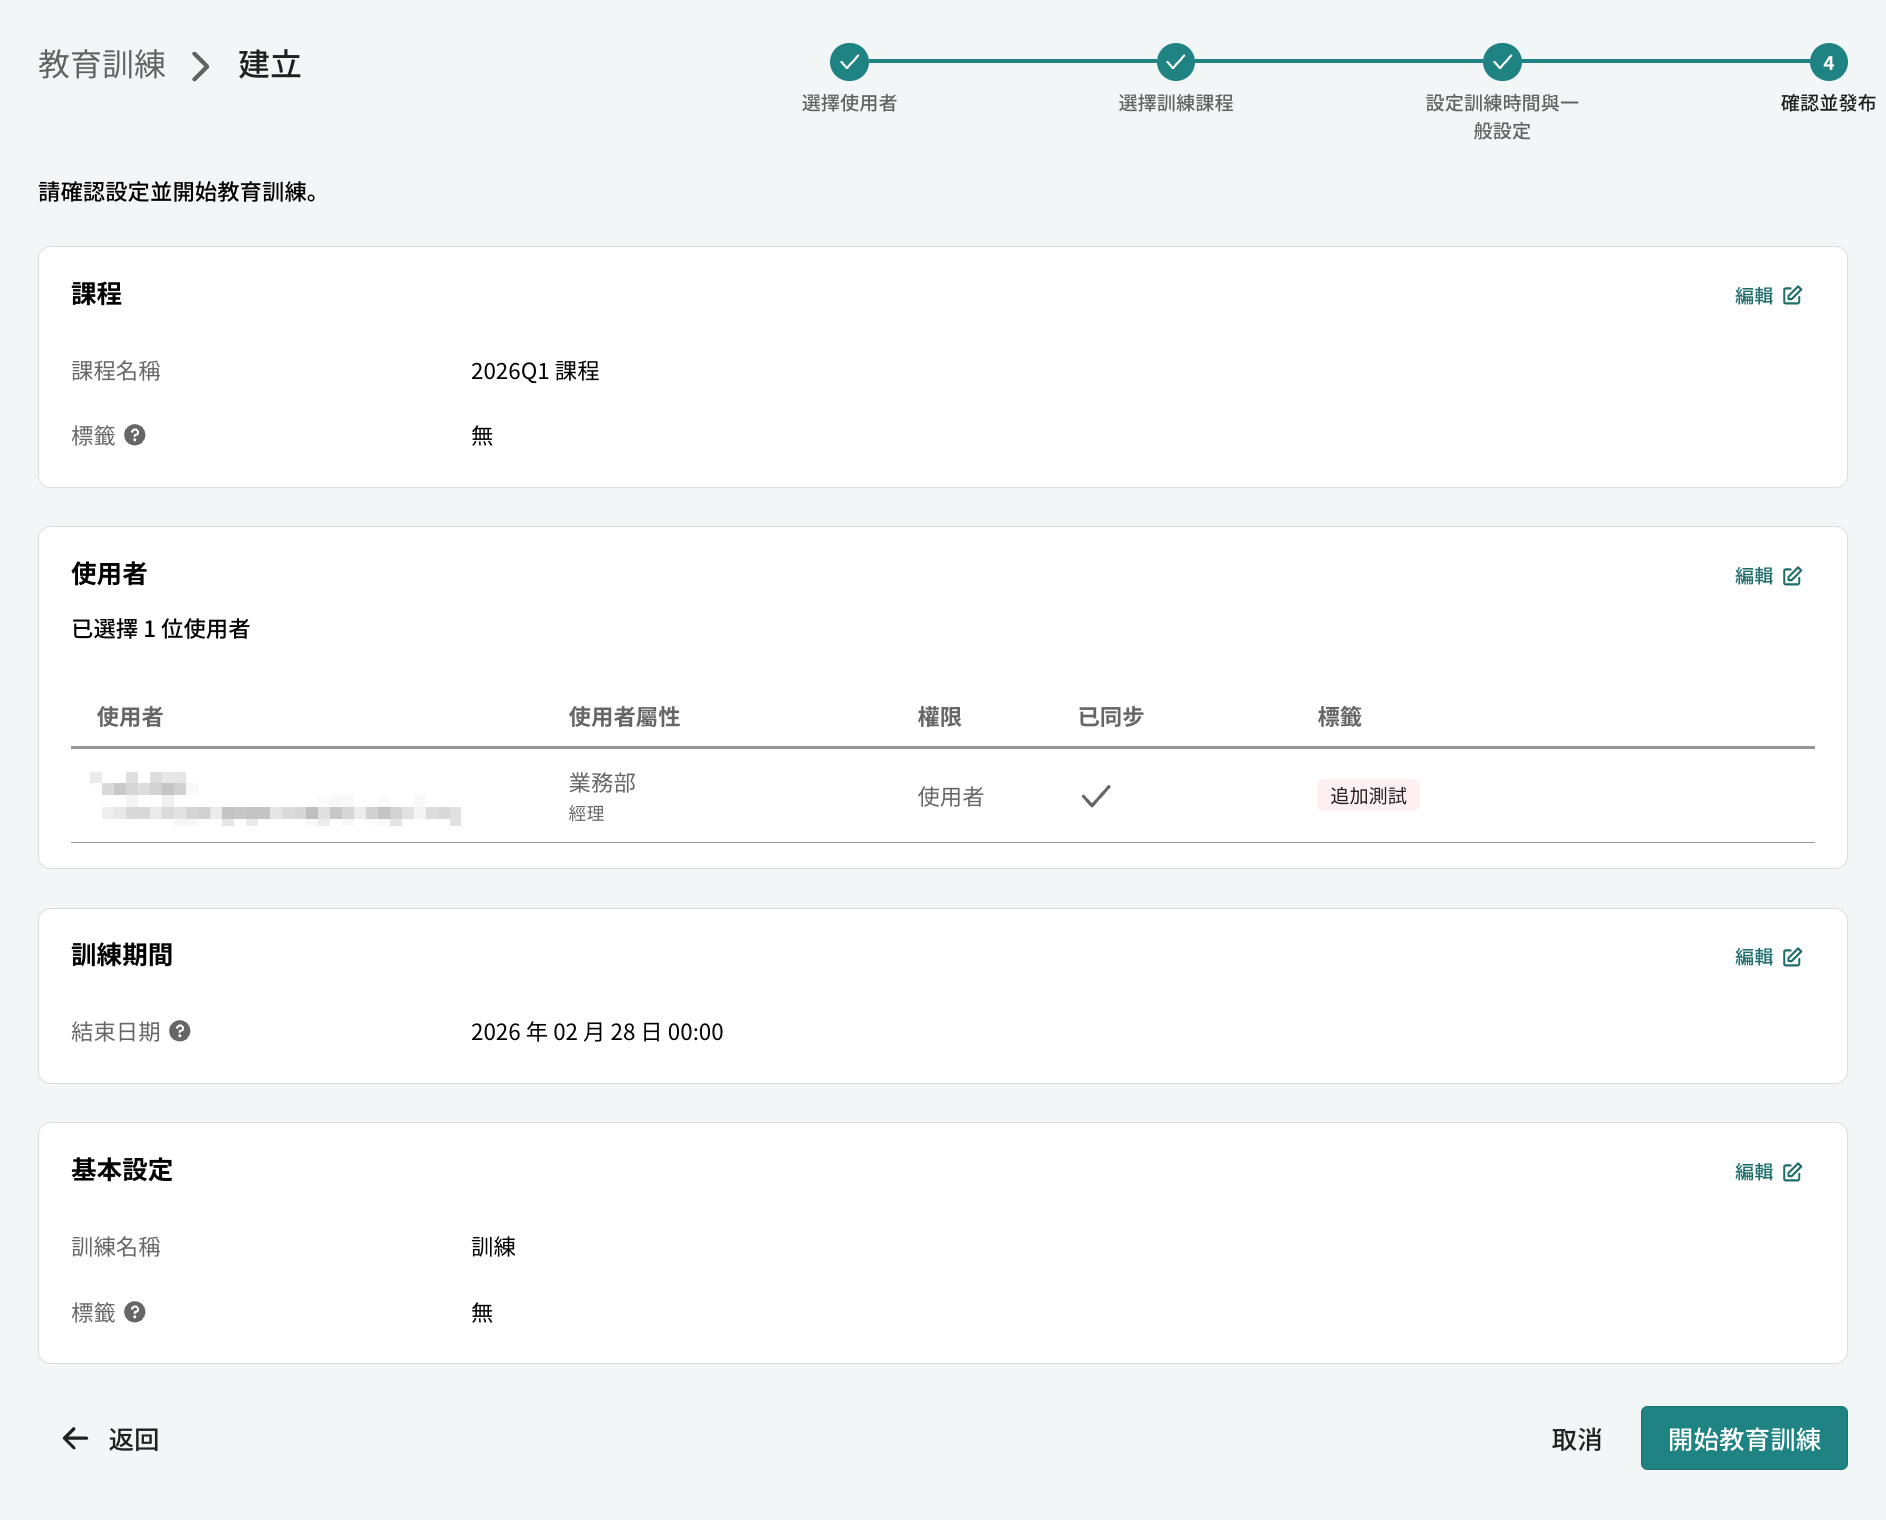Click 課程名稱 field label
This screenshot has width=1886, height=1520.
(116, 371)
